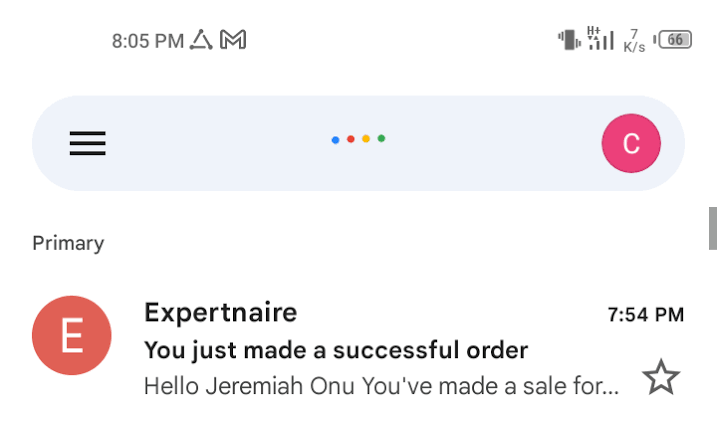Image resolution: width=717 pixels, height=428 pixels.
Task: Open the Expertnaire sender name
Action: [221, 313]
